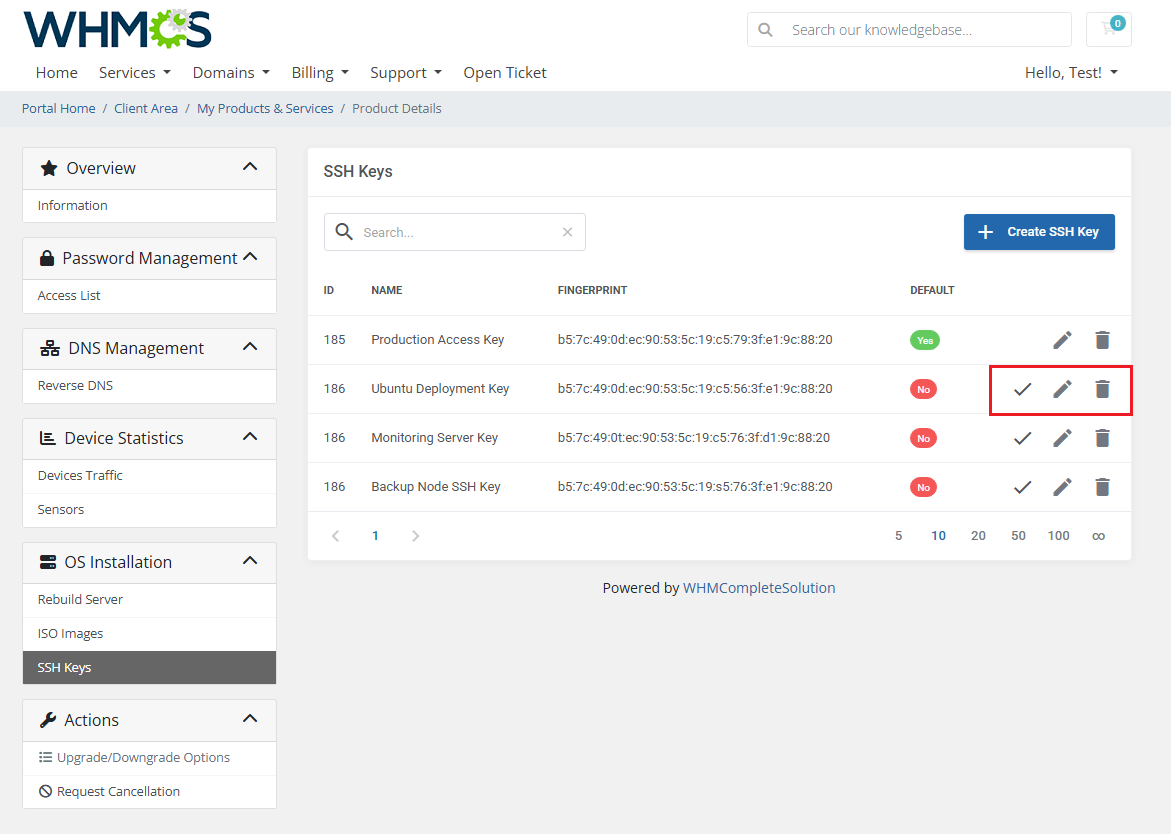This screenshot has width=1171, height=834.
Task: Delete the Production Access Key entry
Action: 1102,340
